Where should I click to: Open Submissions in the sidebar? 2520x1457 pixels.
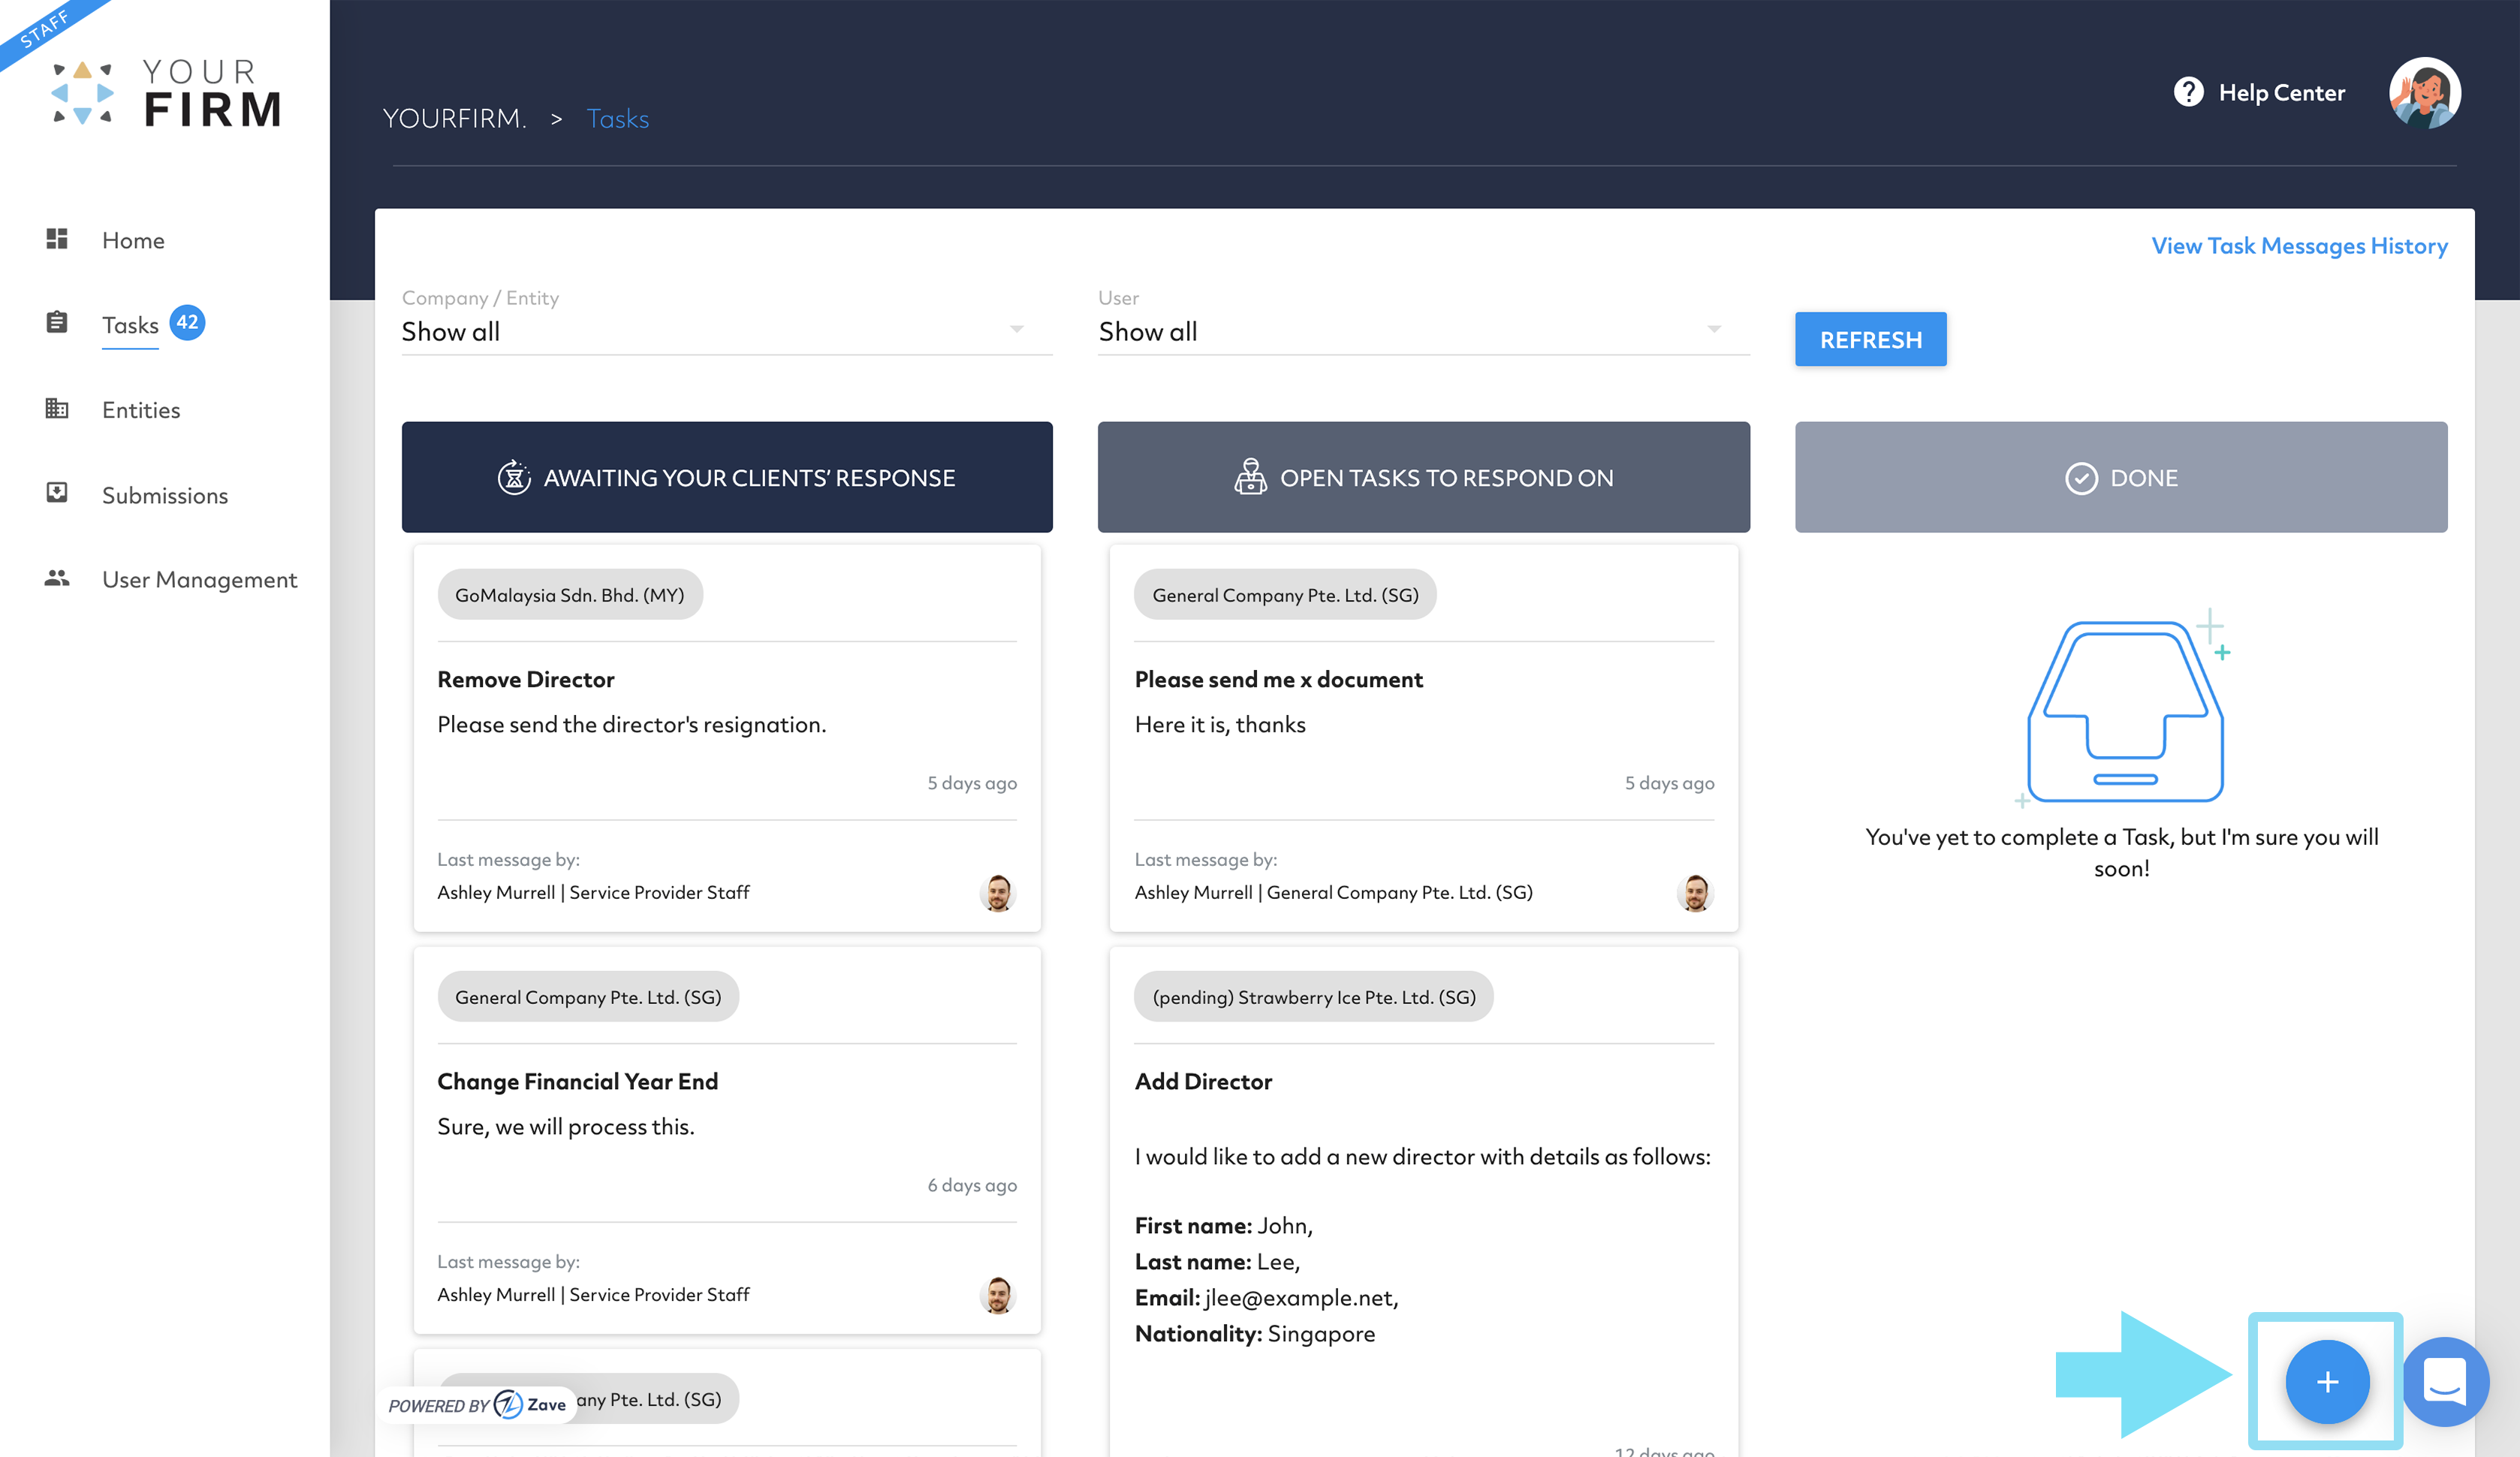(x=165, y=495)
